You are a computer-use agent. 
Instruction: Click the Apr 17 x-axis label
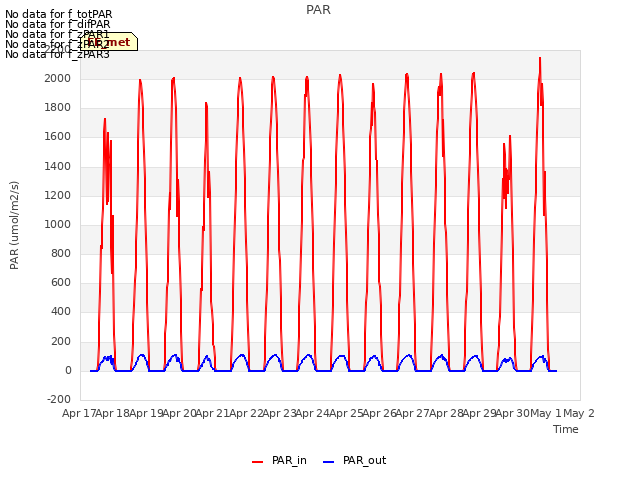point(79,413)
